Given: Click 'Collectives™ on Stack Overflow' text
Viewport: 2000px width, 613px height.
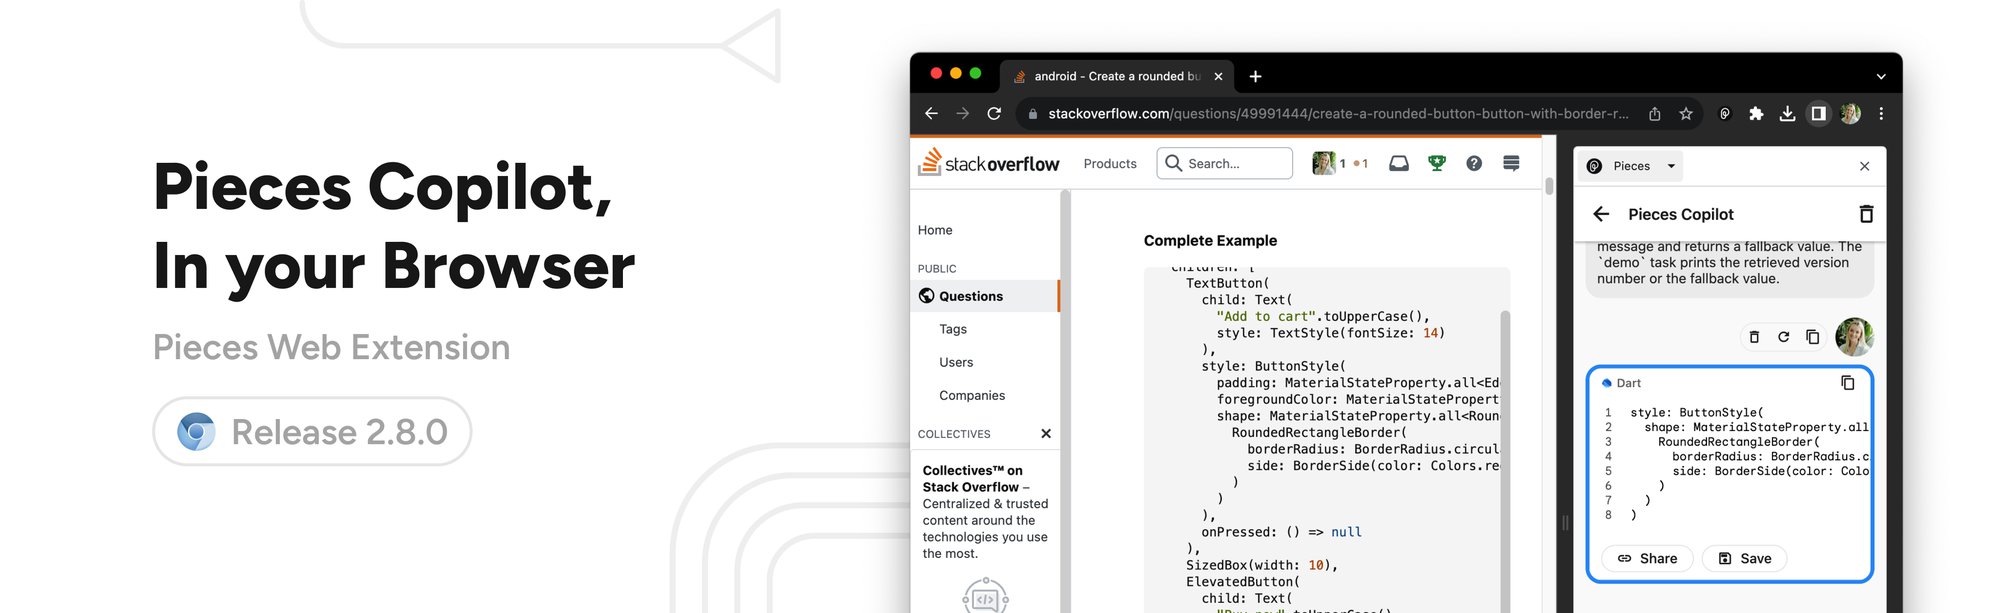Looking at the screenshot, I should [x=972, y=478].
